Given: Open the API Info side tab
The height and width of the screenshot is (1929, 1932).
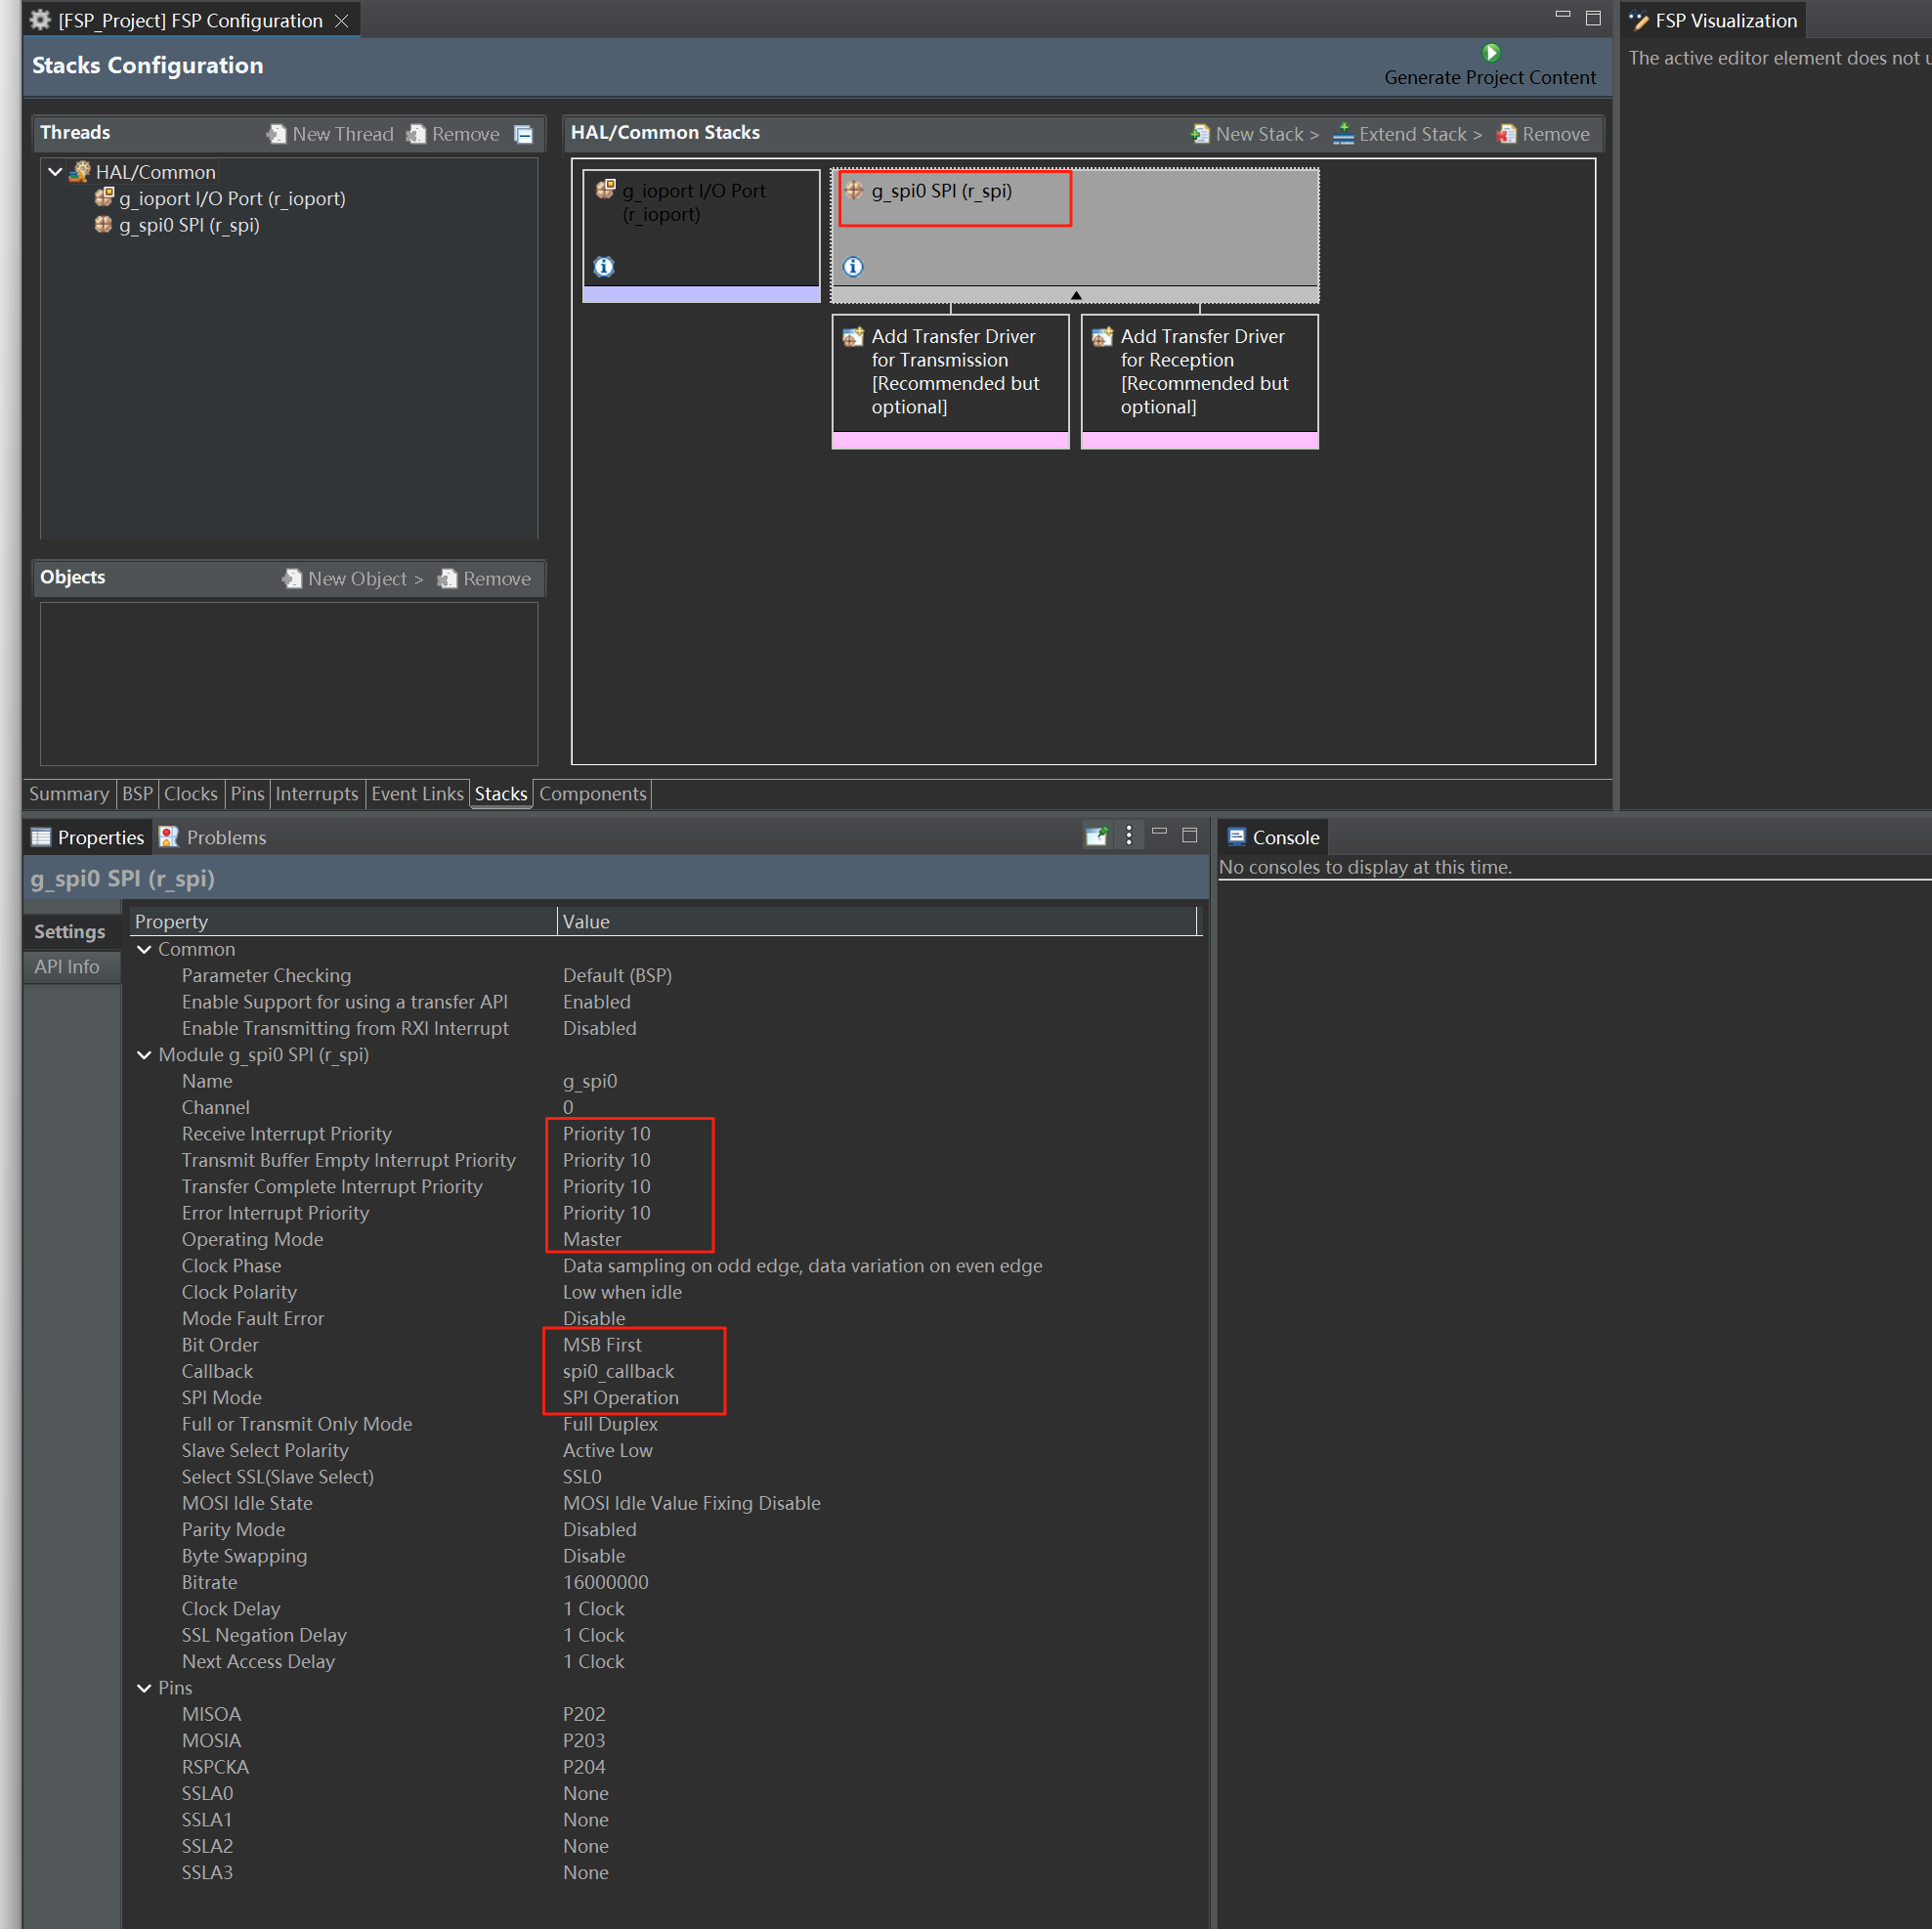Looking at the screenshot, I should (67, 967).
